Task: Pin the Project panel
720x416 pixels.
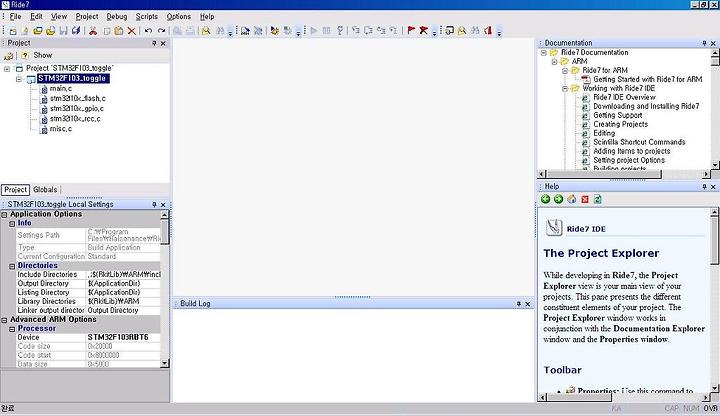Action: pyautogui.click(x=154, y=43)
